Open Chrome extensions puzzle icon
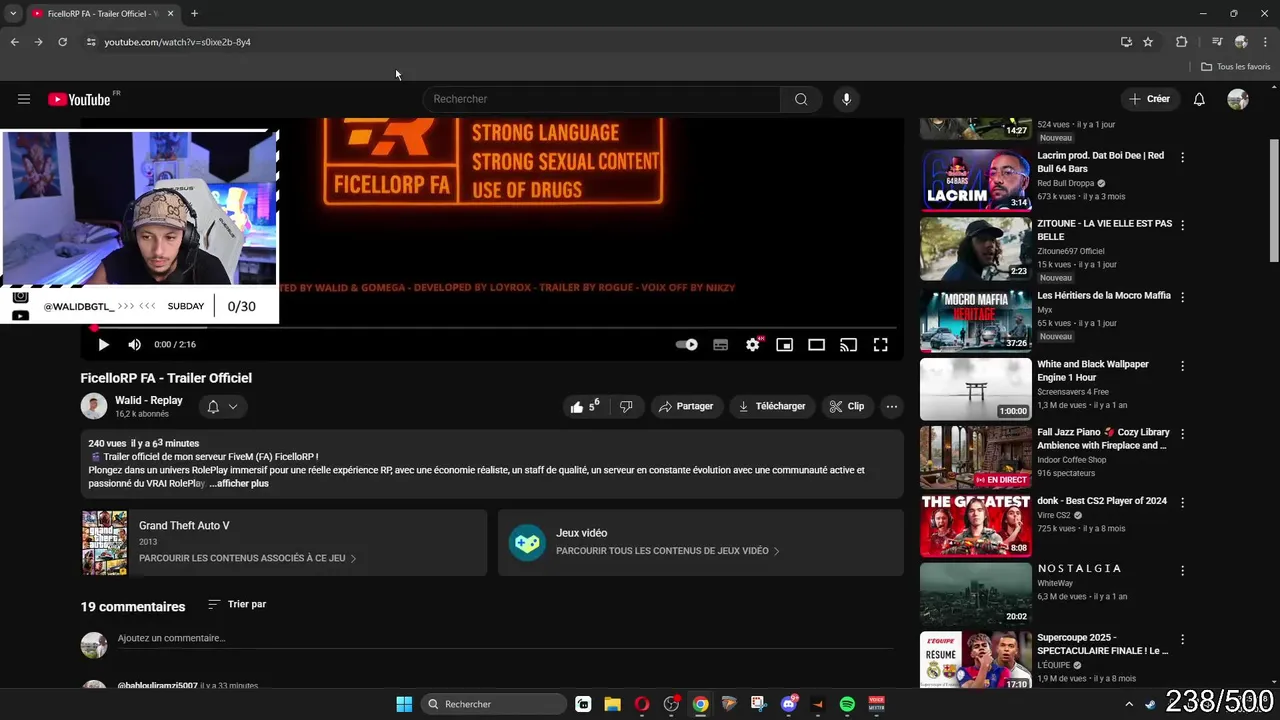Image resolution: width=1280 pixels, height=720 pixels. click(x=1181, y=42)
